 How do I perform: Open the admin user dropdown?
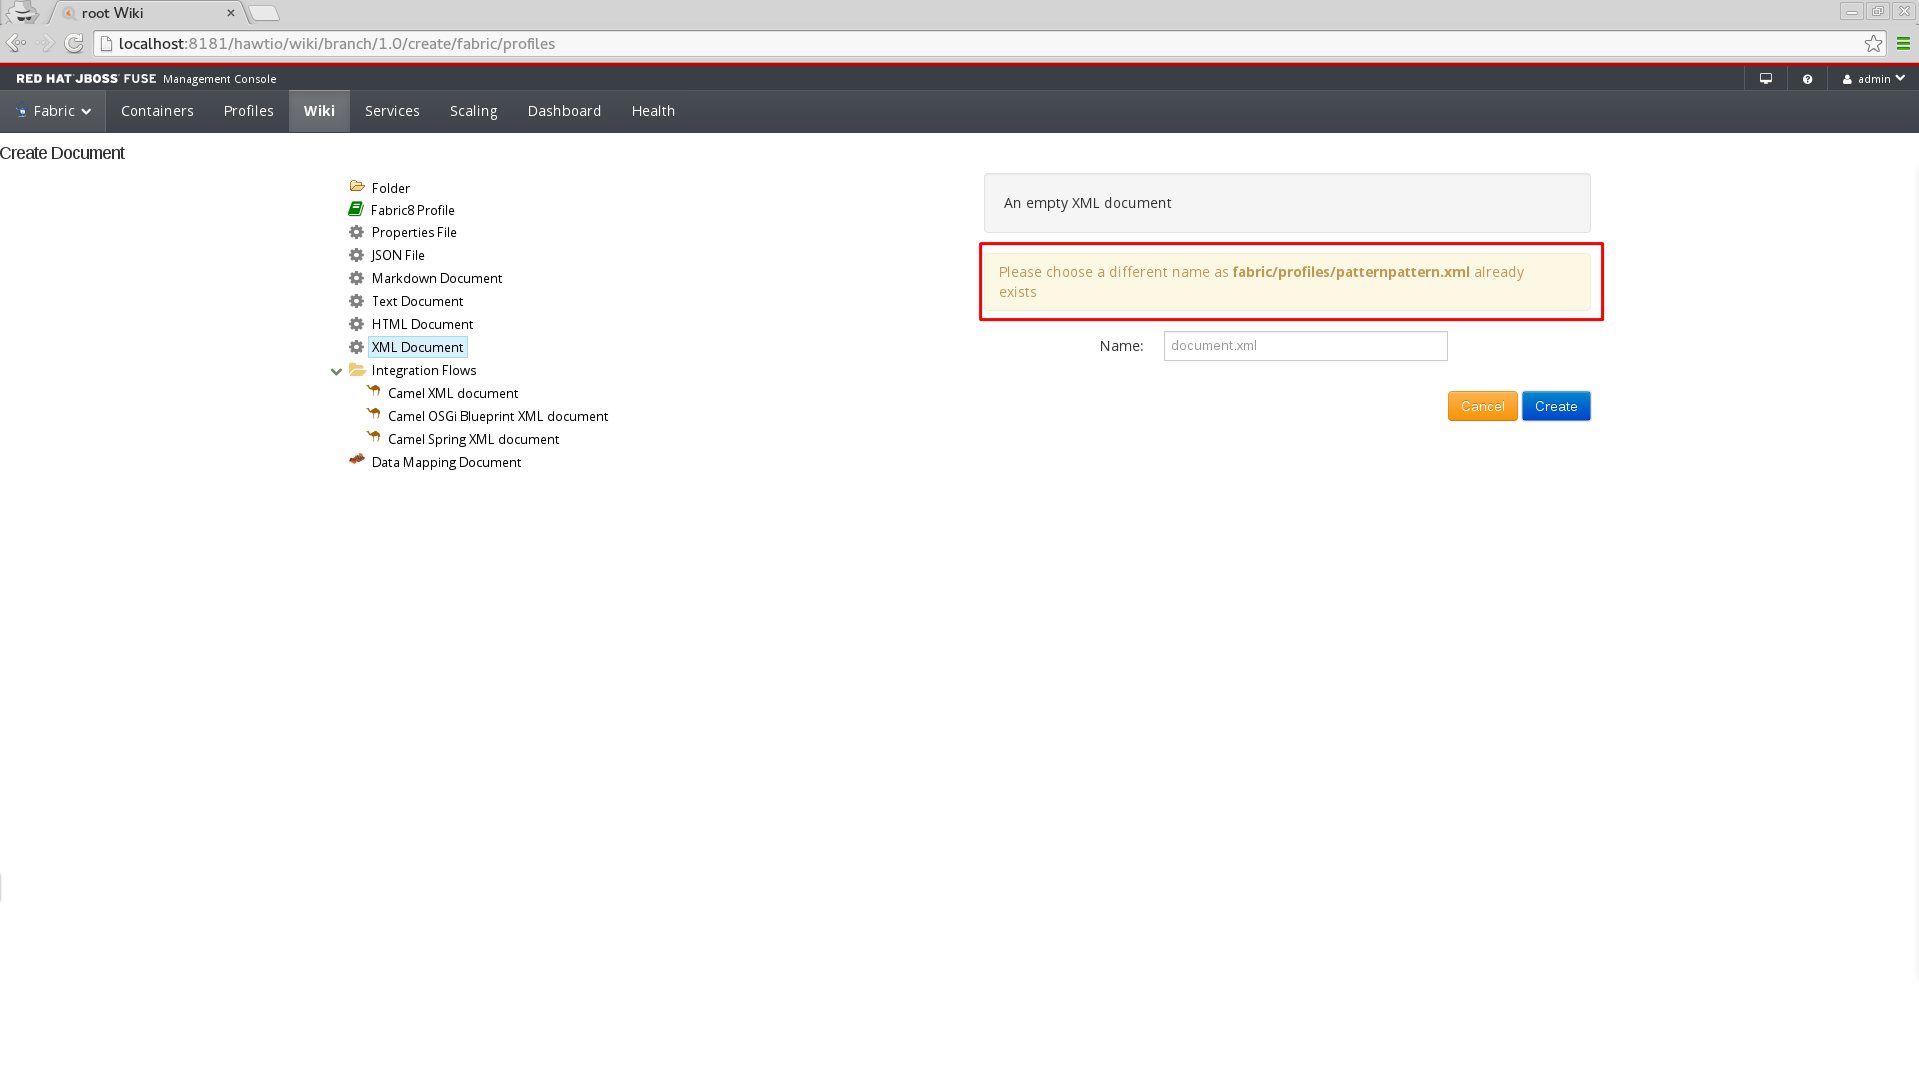tap(1873, 79)
